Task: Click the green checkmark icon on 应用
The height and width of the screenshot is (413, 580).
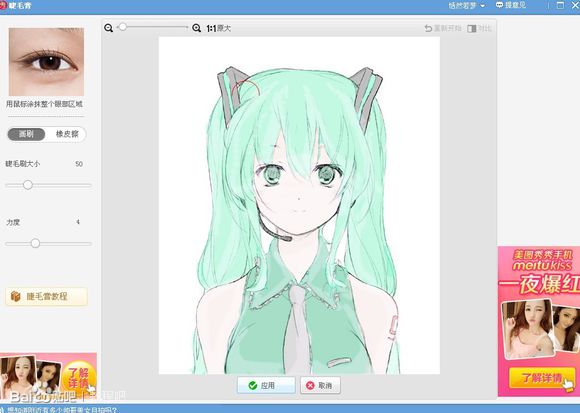Action: [x=253, y=386]
